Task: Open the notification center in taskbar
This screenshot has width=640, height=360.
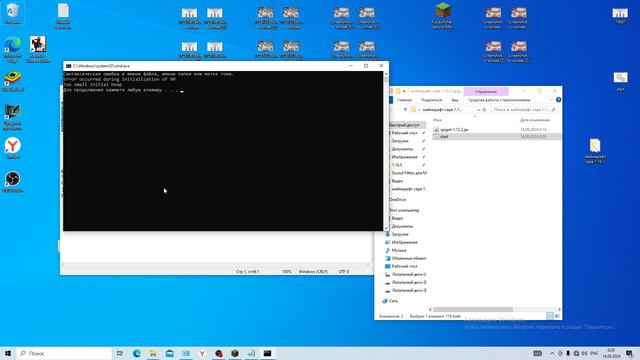Action: (629, 353)
